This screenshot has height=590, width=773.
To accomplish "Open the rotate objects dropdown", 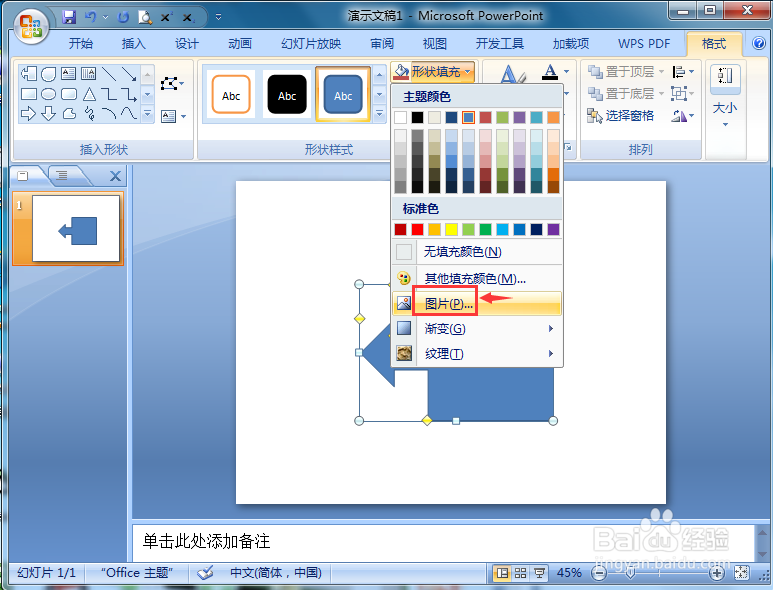I will point(683,116).
